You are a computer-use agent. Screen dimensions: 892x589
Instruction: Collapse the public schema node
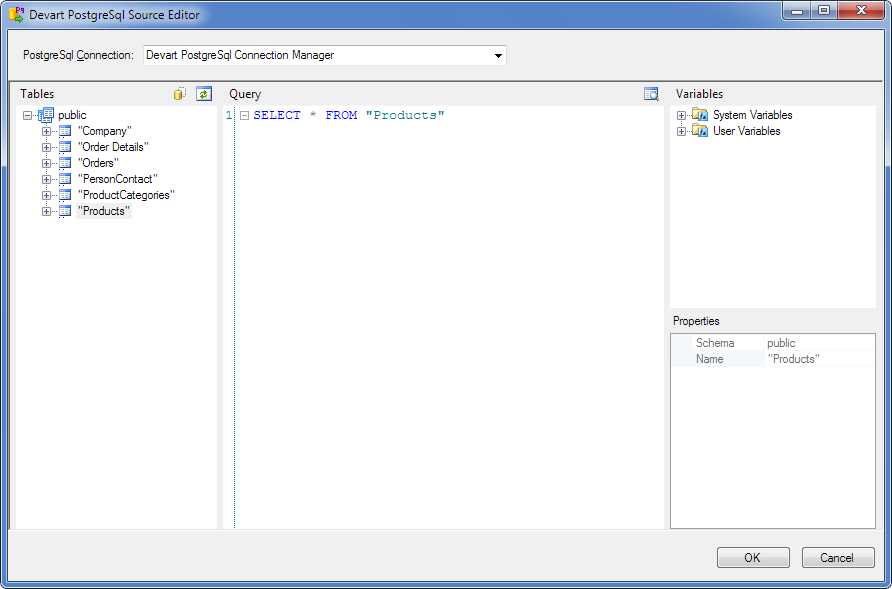click(27, 115)
